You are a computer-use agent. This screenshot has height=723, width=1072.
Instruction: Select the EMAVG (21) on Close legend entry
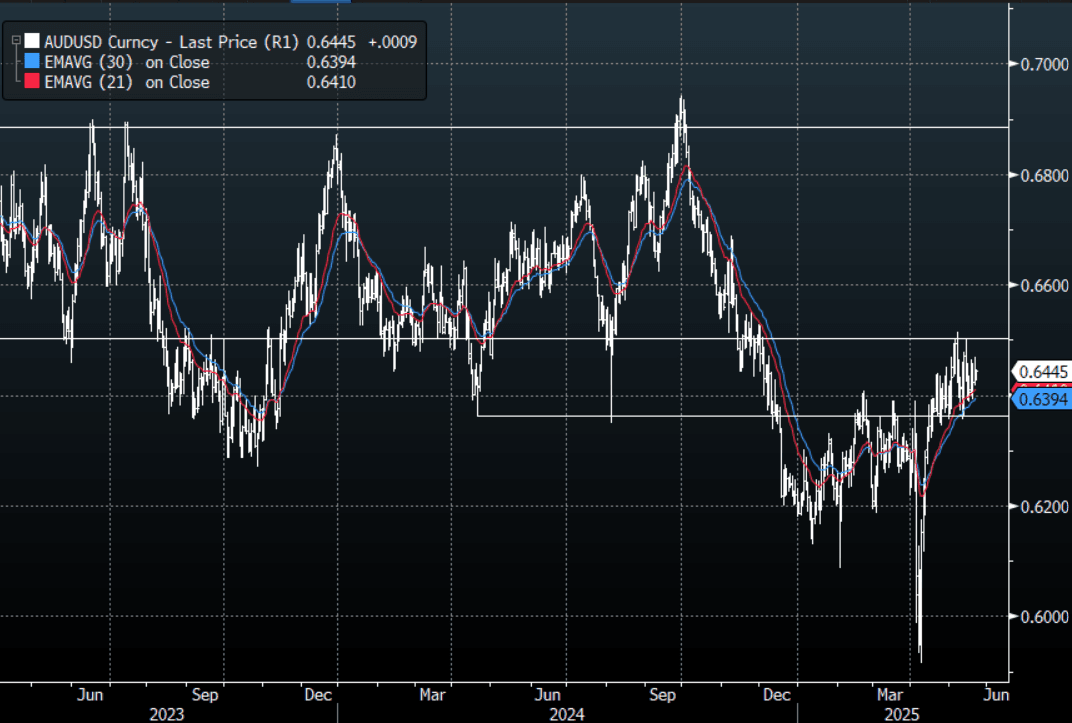point(127,82)
